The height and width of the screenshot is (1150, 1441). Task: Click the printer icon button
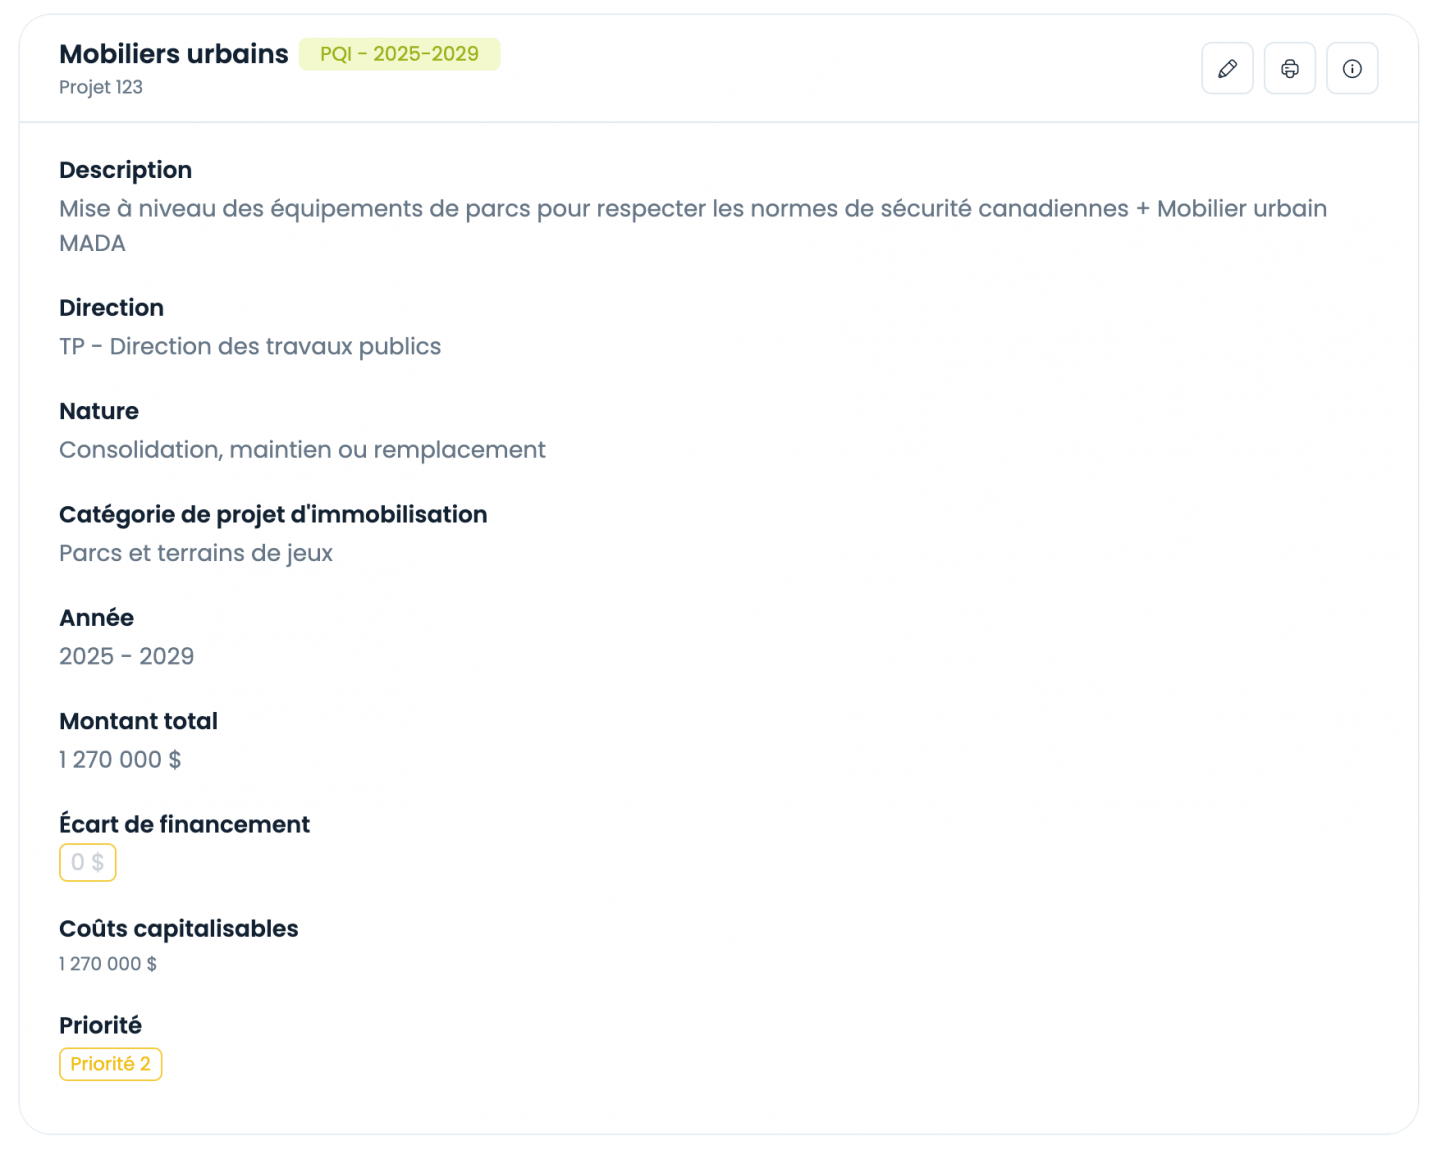coord(1290,68)
